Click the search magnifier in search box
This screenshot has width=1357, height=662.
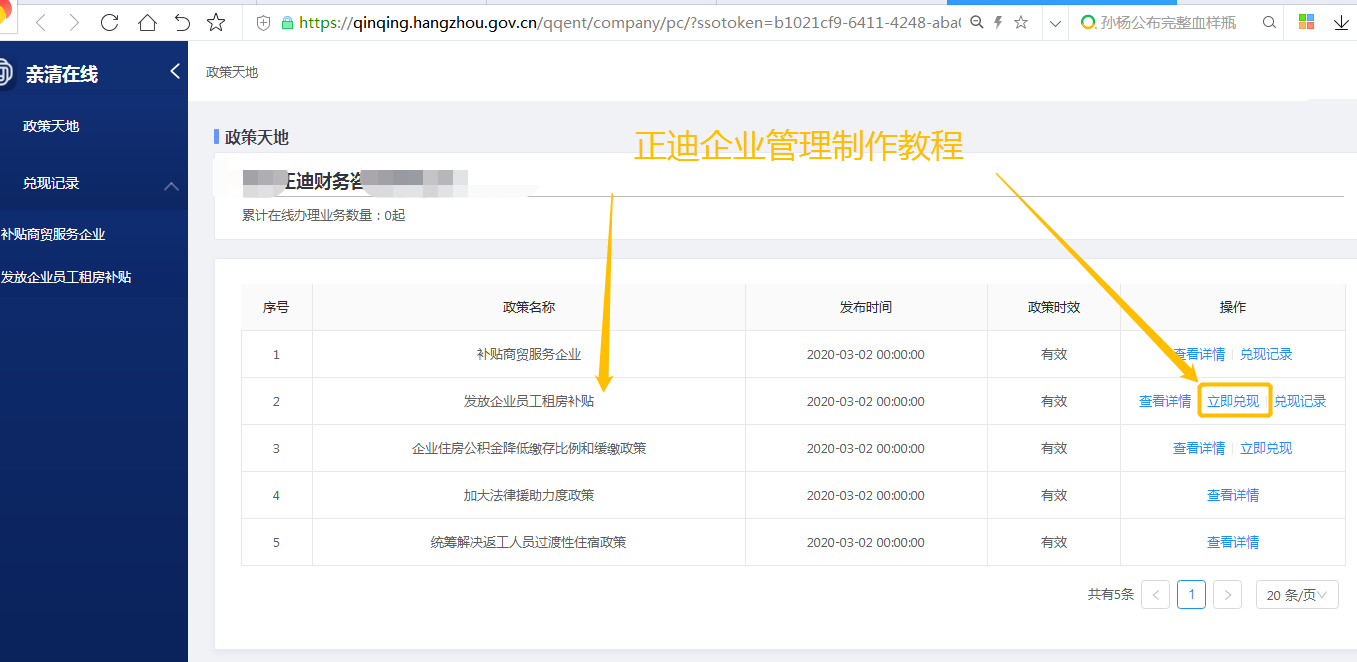1269,22
